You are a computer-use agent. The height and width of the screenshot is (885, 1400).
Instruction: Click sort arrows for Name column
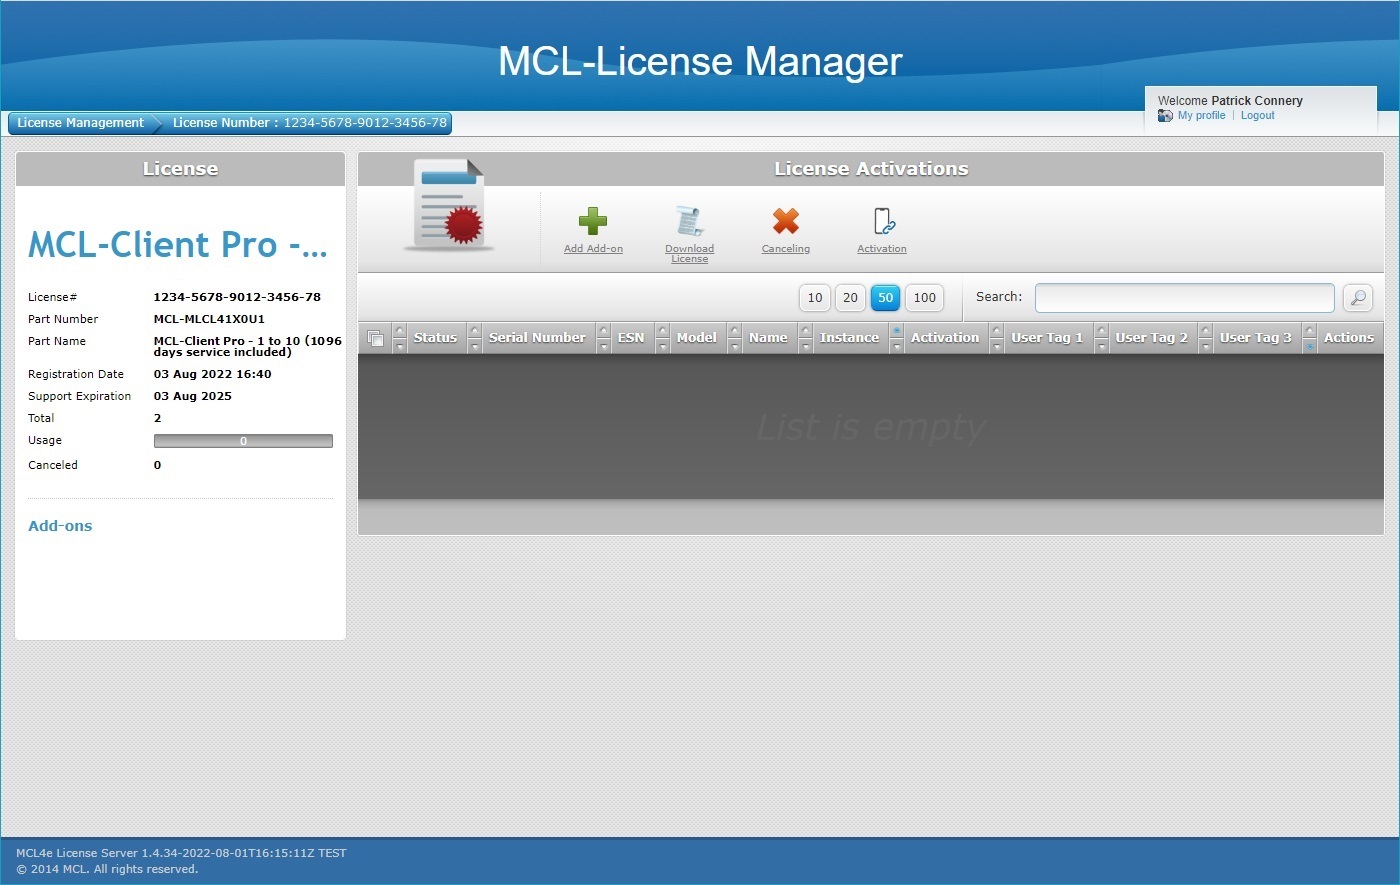click(735, 338)
